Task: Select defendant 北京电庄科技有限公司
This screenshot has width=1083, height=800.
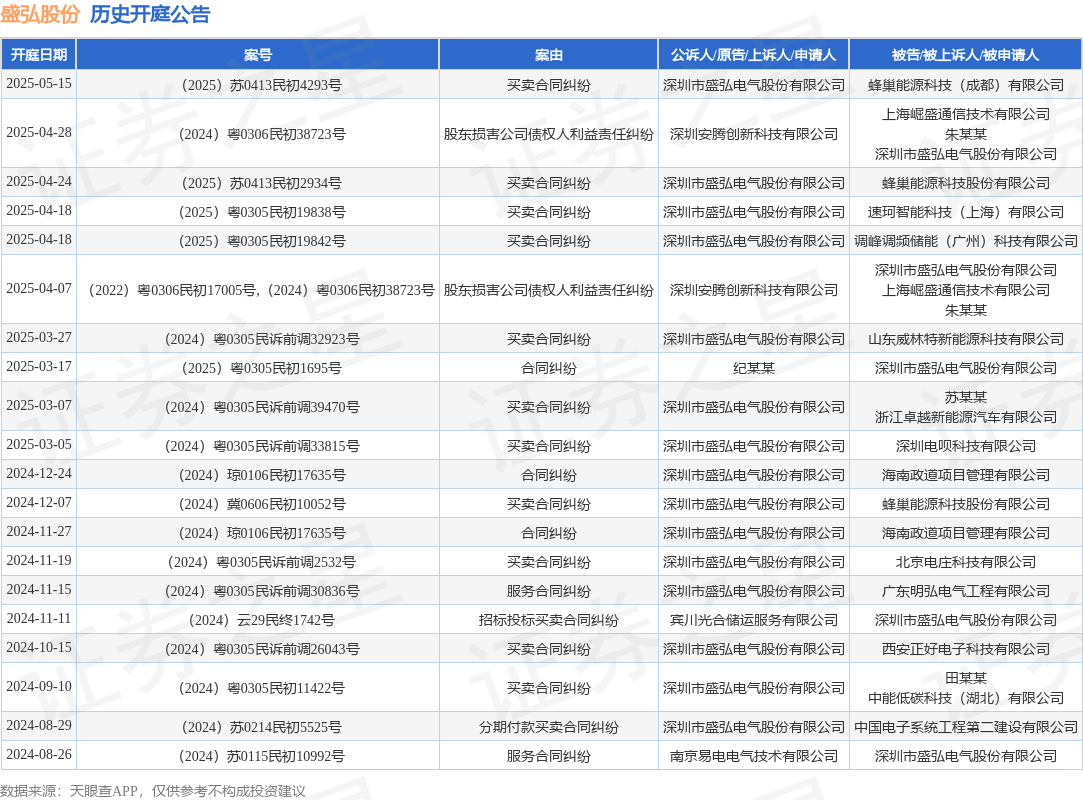Action: [x=966, y=562]
